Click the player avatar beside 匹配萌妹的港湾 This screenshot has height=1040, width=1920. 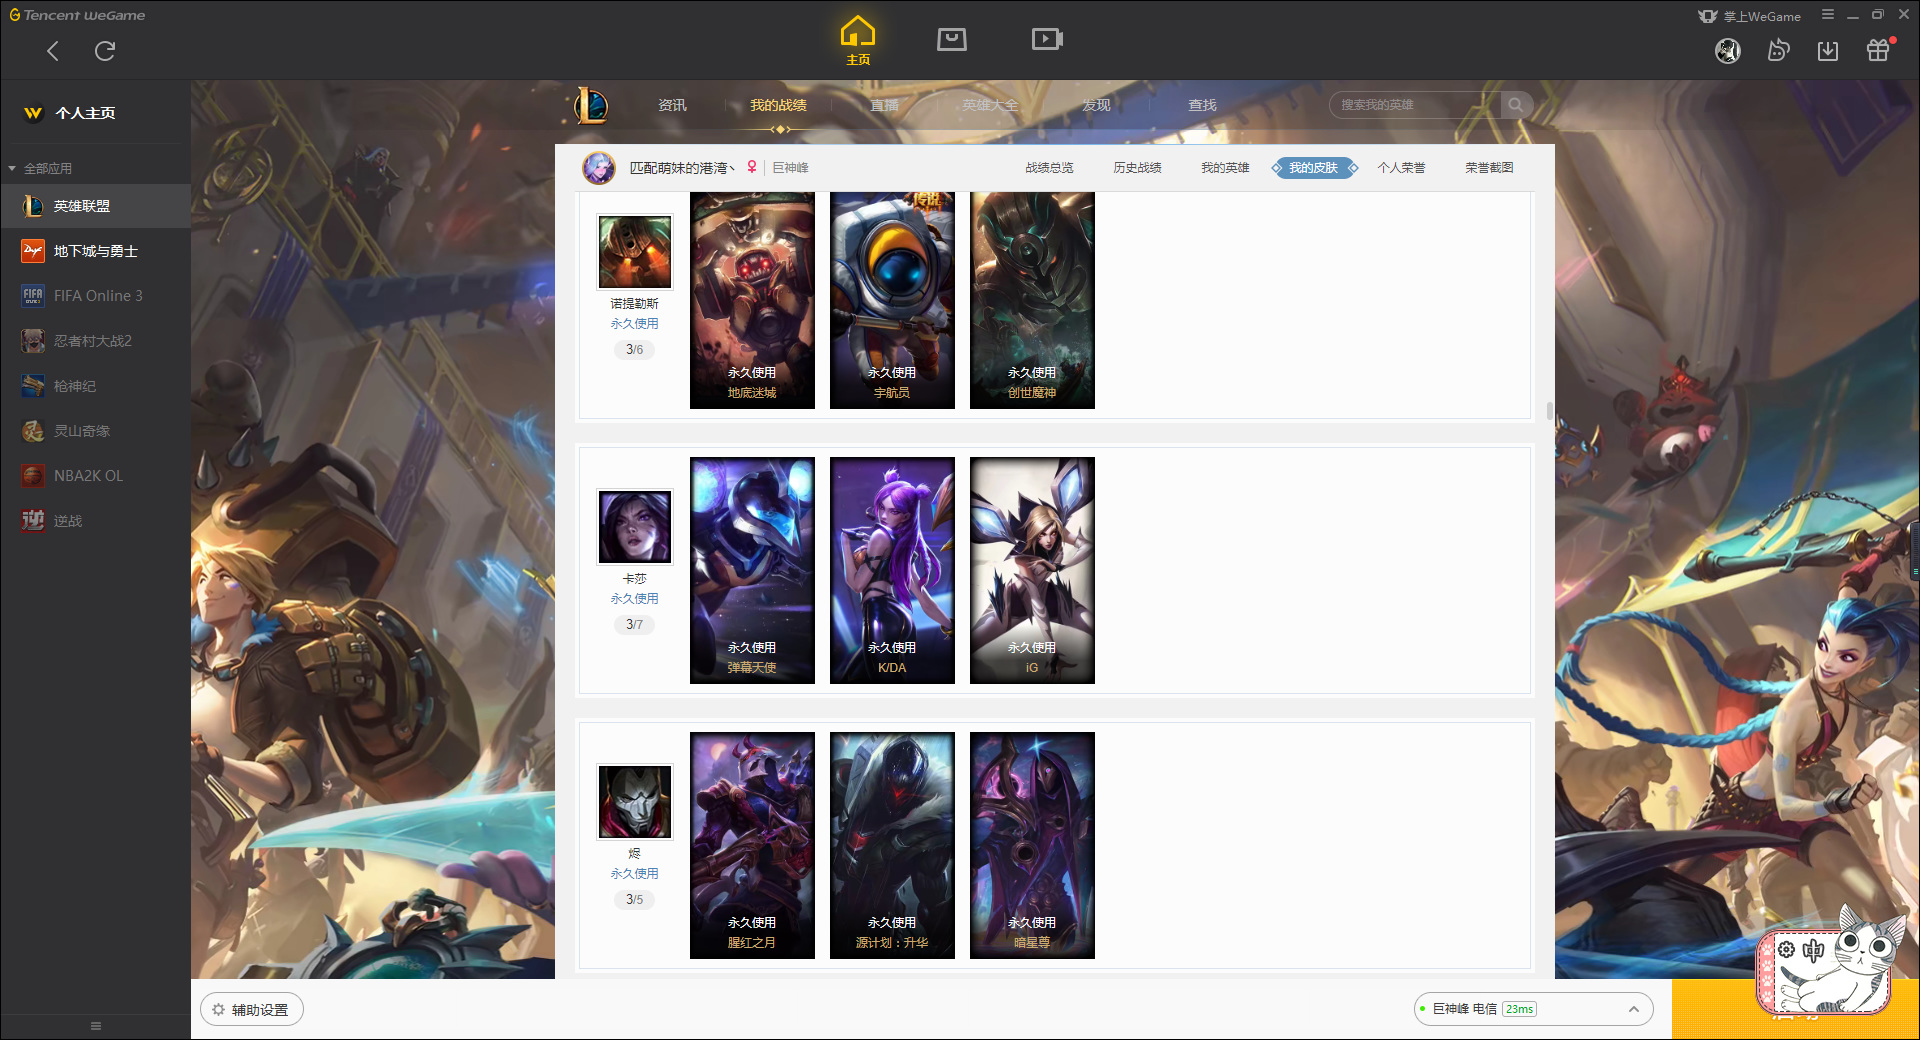(x=599, y=168)
